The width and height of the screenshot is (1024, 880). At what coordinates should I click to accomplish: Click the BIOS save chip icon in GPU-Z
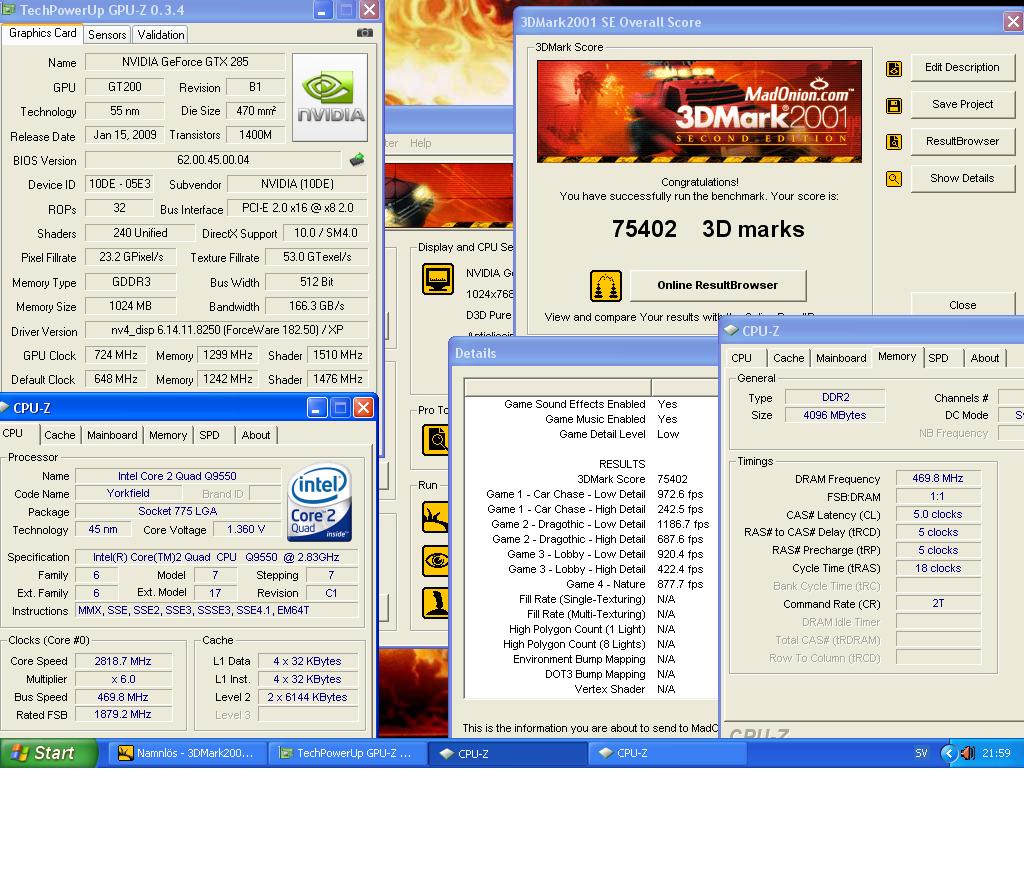click(357, 159)
